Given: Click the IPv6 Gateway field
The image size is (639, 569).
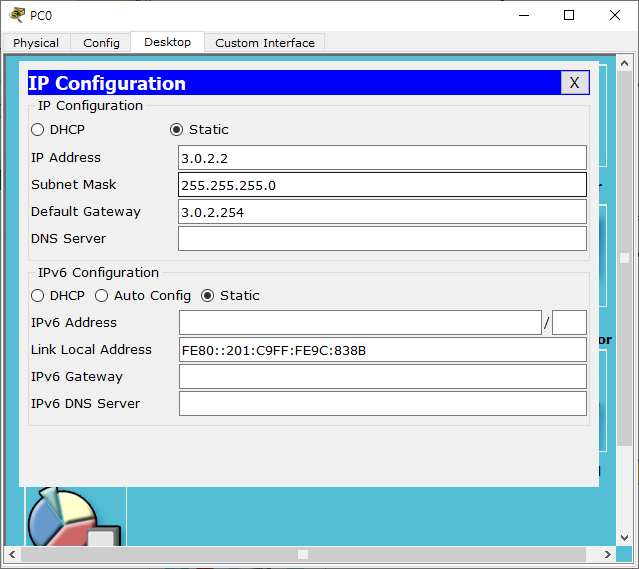Looking at the screenshot, I should (383, 377).
